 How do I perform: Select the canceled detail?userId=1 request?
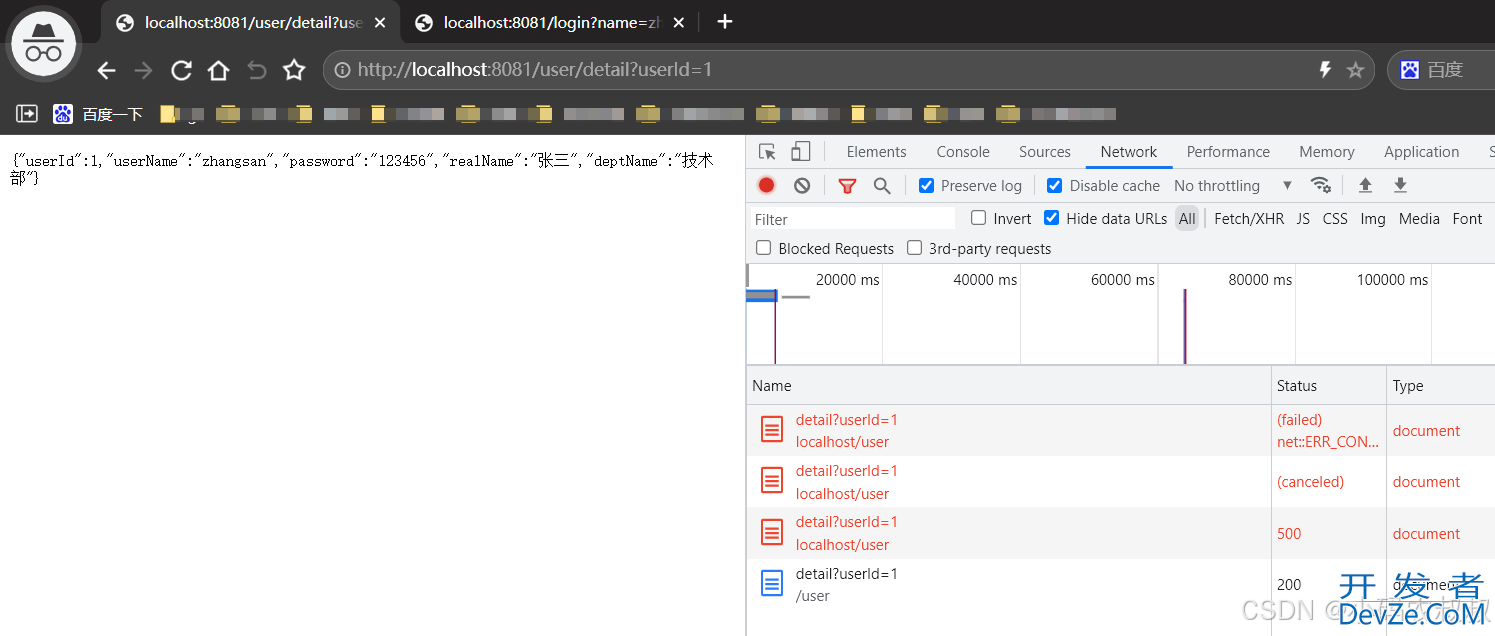1120,482
